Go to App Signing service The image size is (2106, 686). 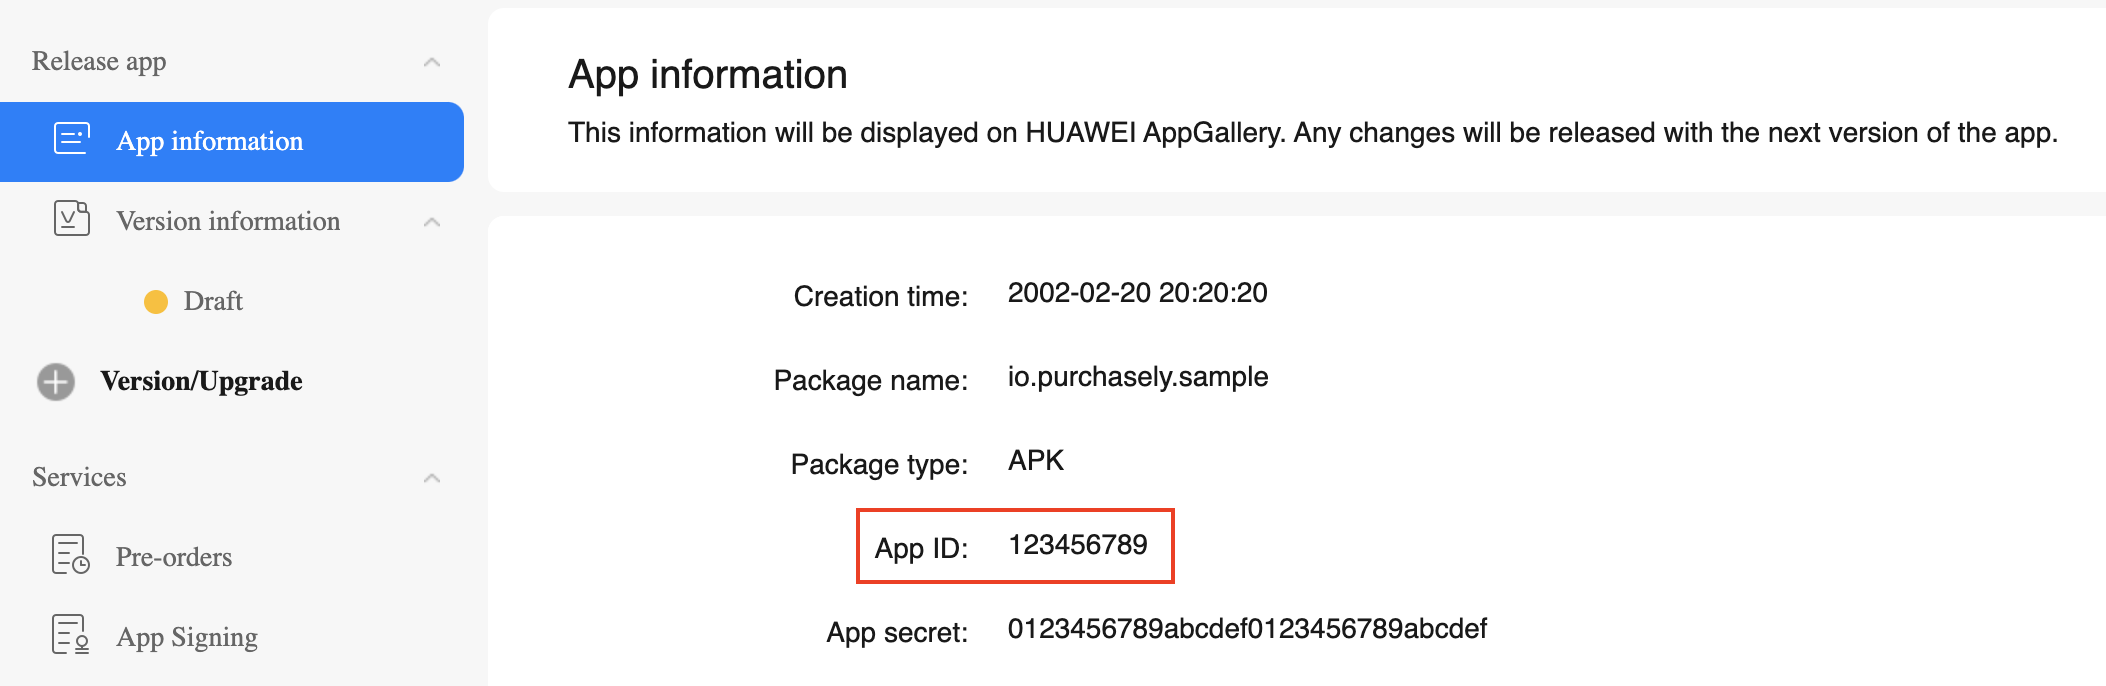click(187, 637)
